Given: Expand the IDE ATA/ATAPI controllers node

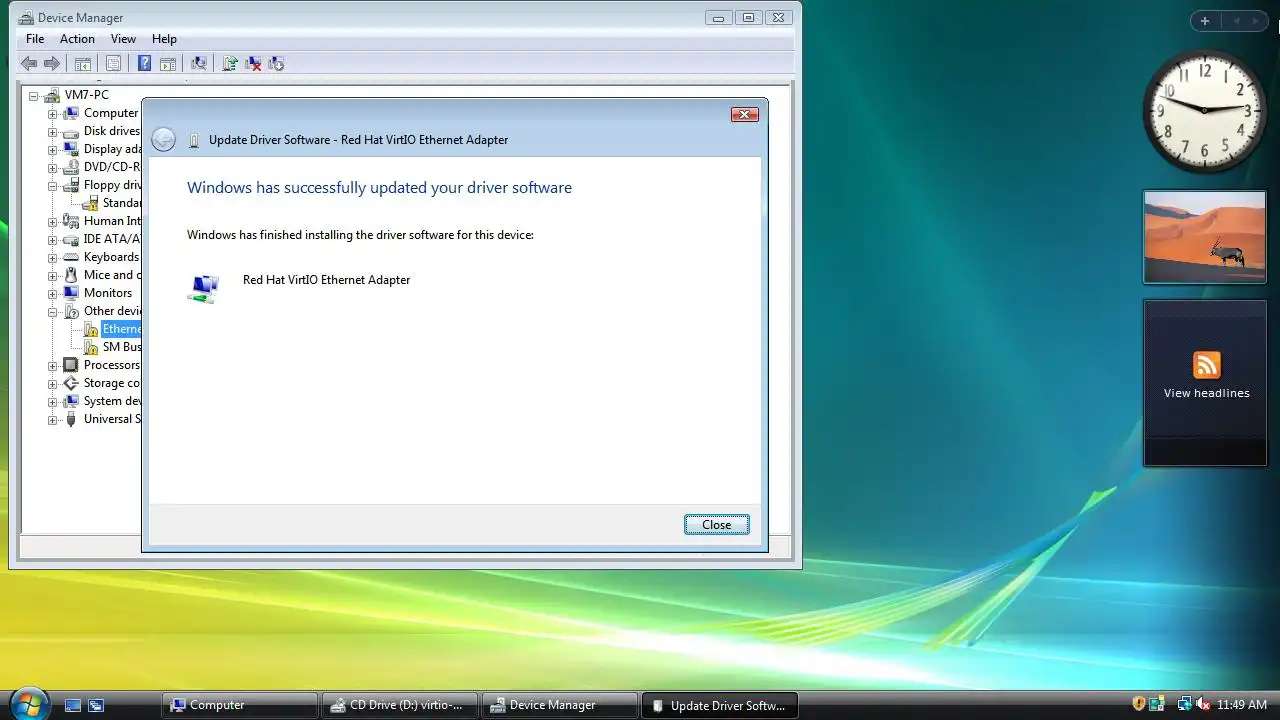Looking at the screenshot, I should (x=52, y=240).
